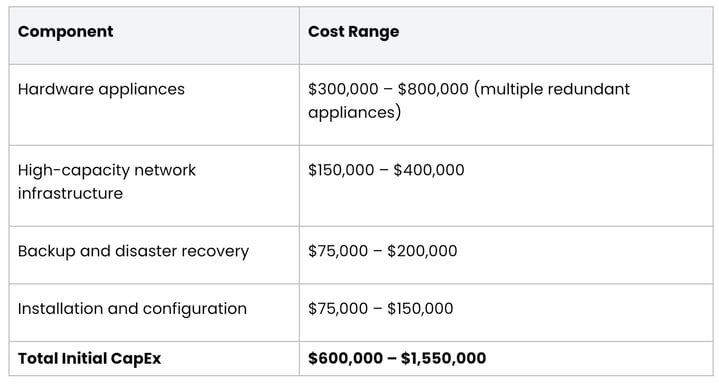Screen dimensions: 719x384
Task: Click the $200,000 figure in the backup row
Action: pos(422,251)
